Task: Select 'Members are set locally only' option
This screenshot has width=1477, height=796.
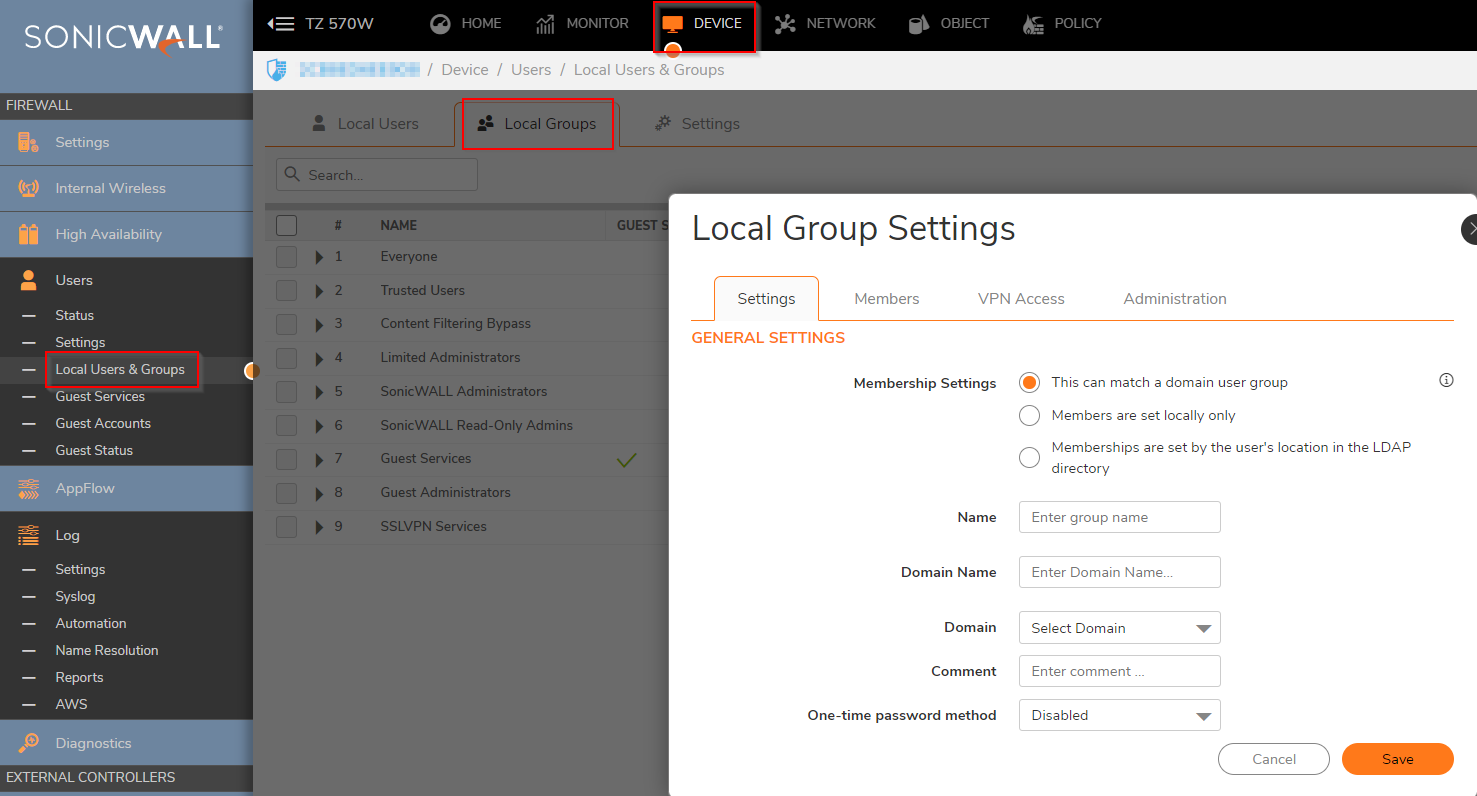Action: (x=1029, y=415)
